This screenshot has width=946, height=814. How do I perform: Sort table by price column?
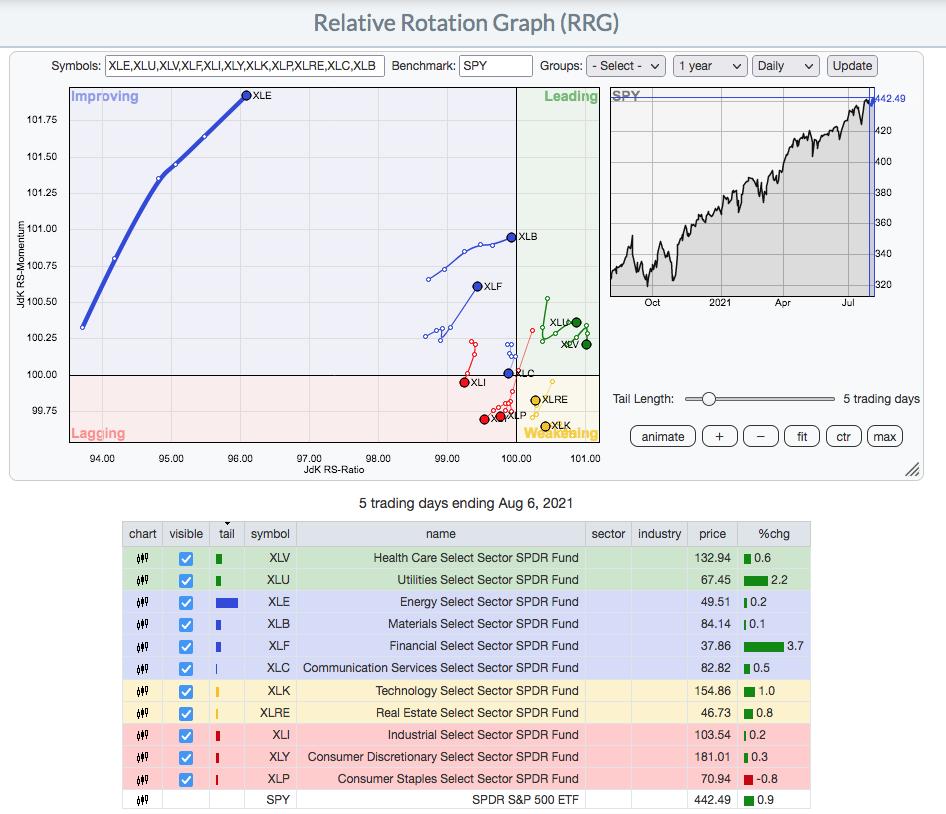click(712, 534)
